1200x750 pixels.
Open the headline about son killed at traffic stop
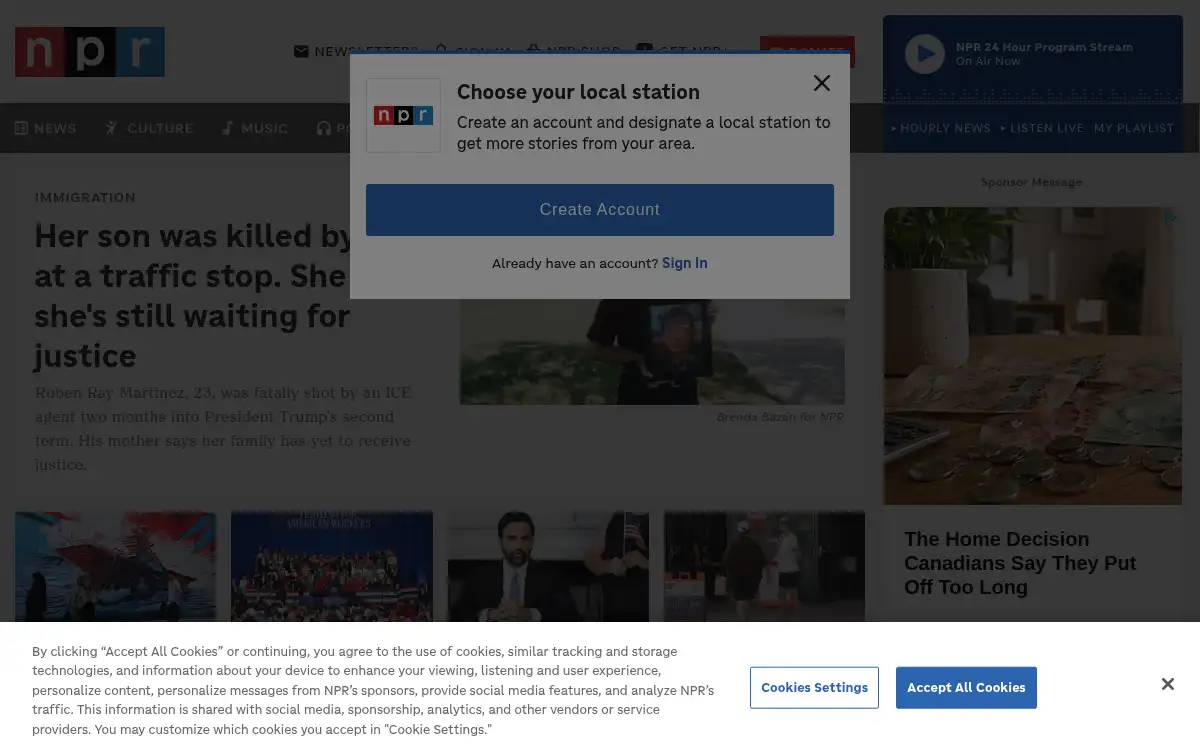[x=193, y=295]
